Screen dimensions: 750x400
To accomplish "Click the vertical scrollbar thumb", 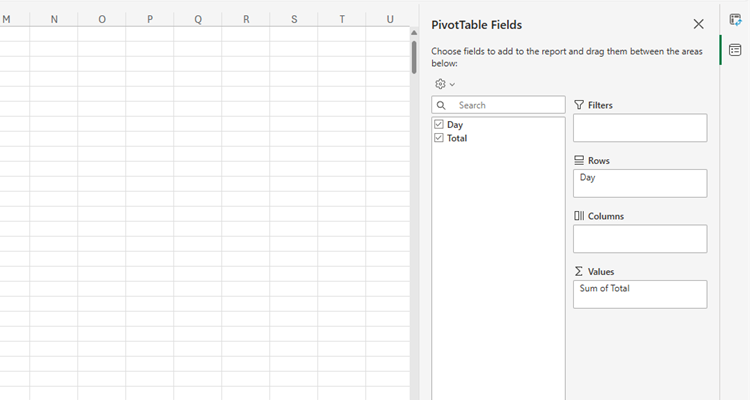I will tap(414, 56).
